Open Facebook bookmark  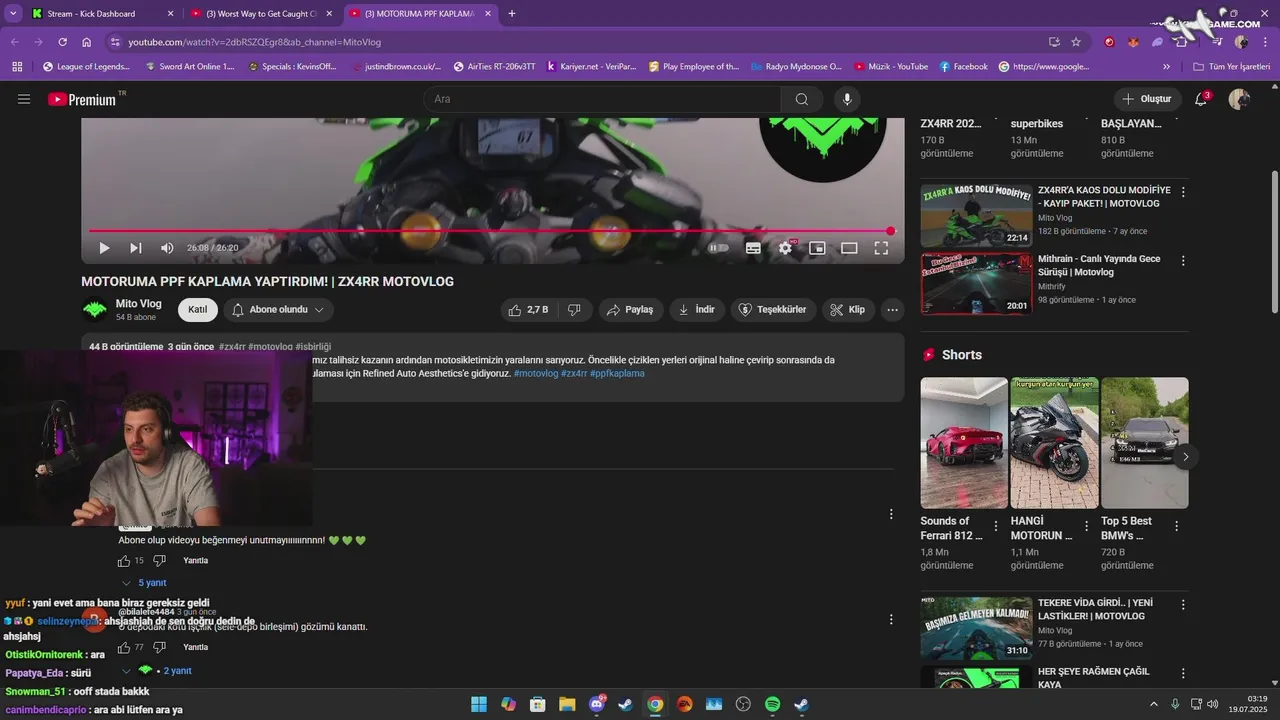point(964,67)
